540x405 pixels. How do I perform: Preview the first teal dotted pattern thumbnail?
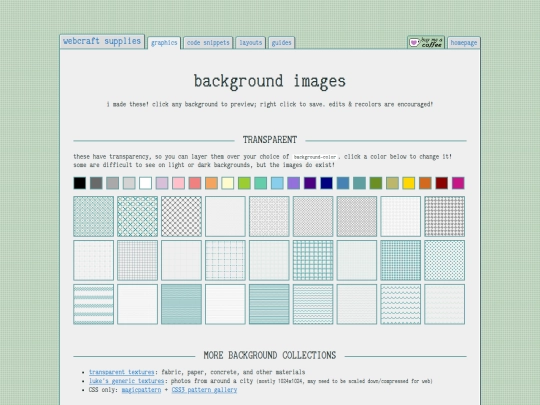(93, 216)
